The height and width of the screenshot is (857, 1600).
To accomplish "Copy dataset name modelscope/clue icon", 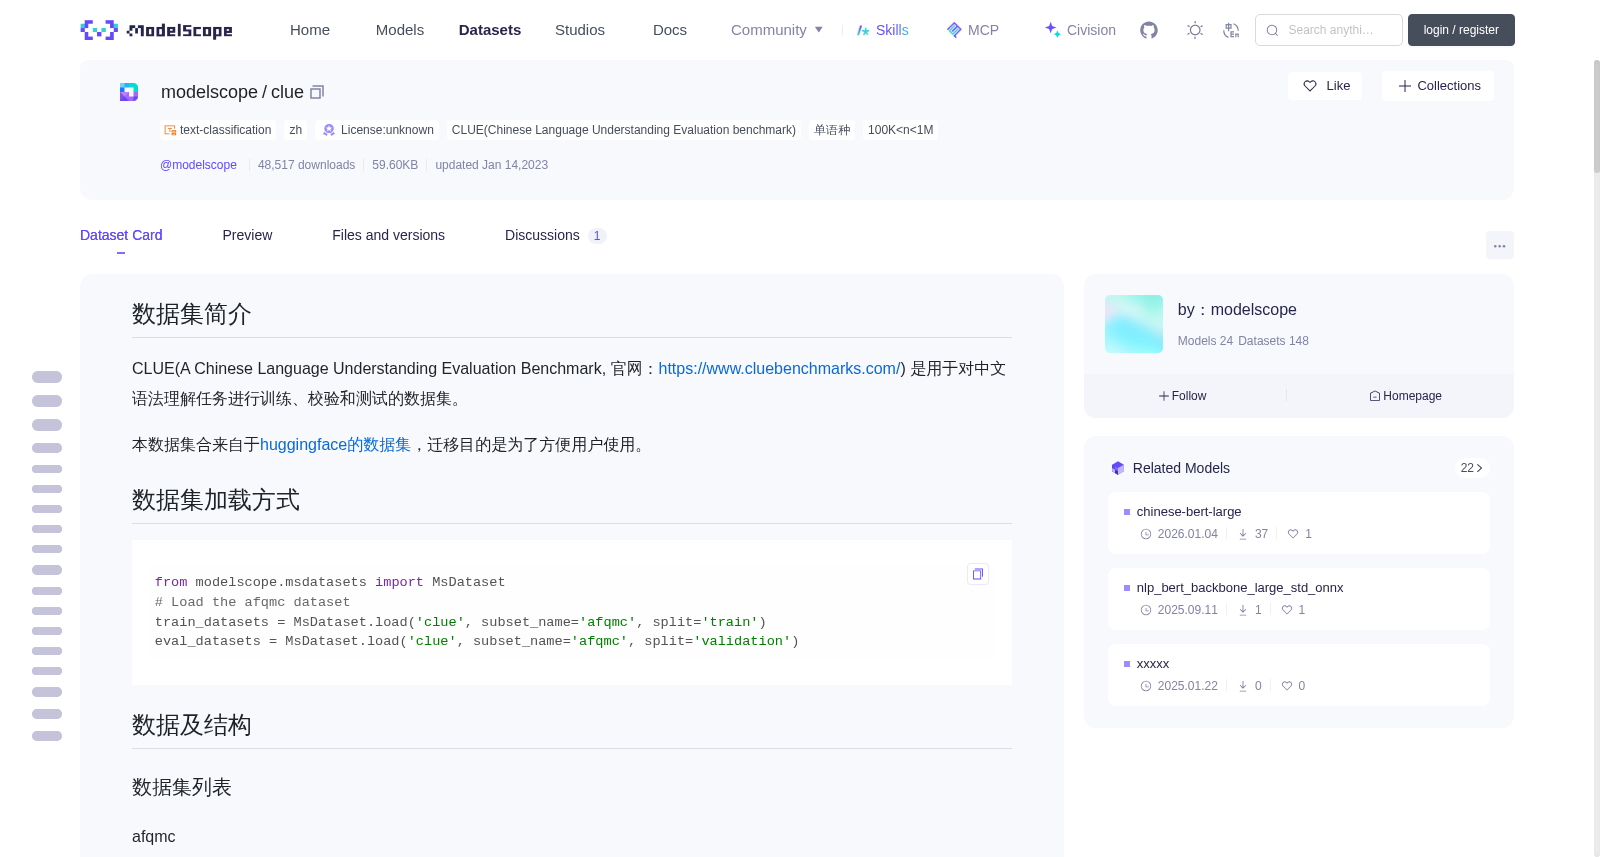I will click(x=317, y=92).
